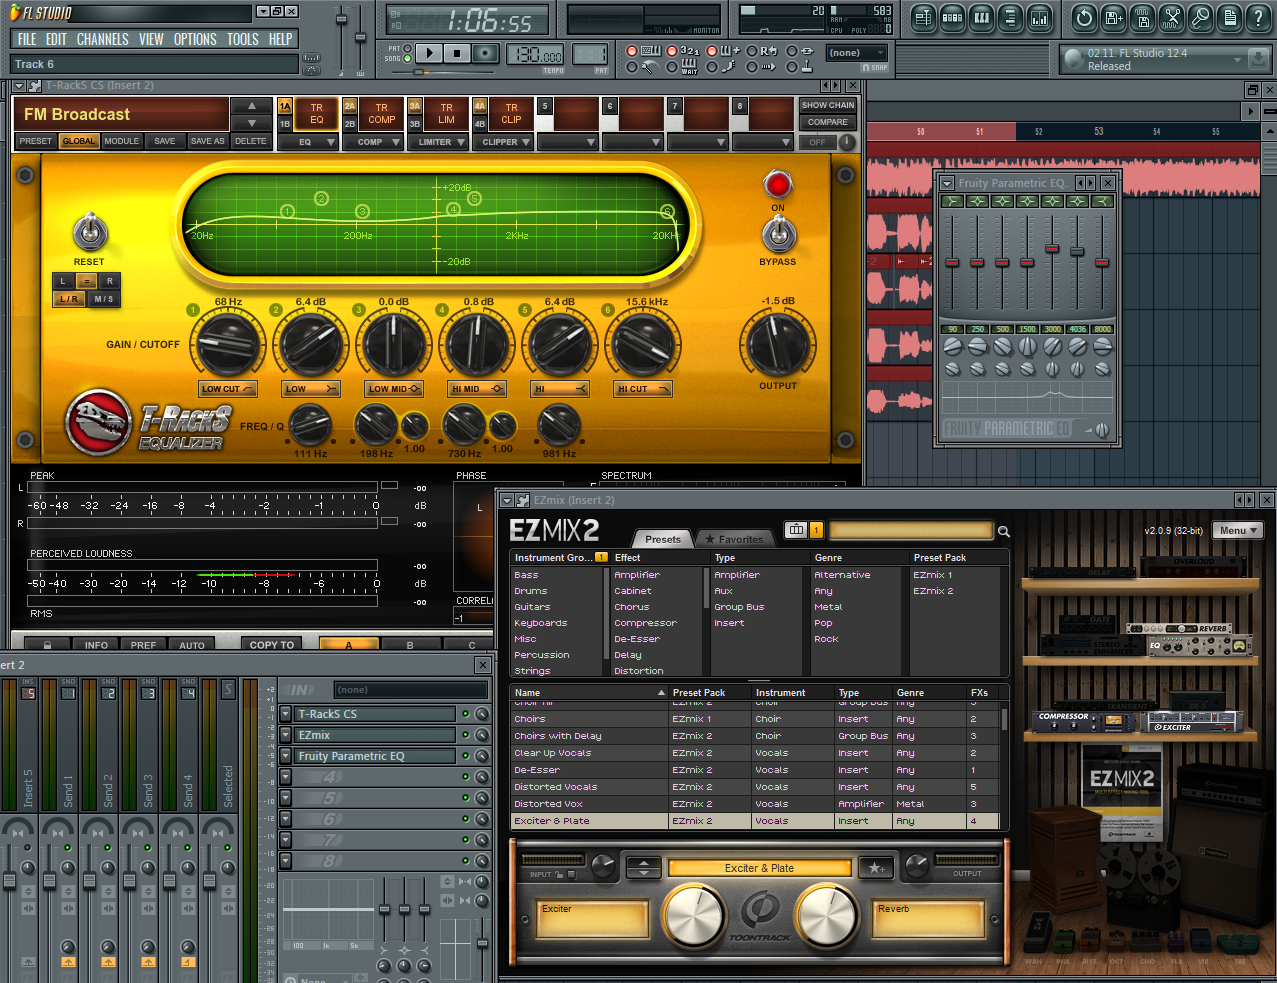Open the OPTIONS menu
The height and width of the screenshot is (983, 1277).
[x=195, y=39]
